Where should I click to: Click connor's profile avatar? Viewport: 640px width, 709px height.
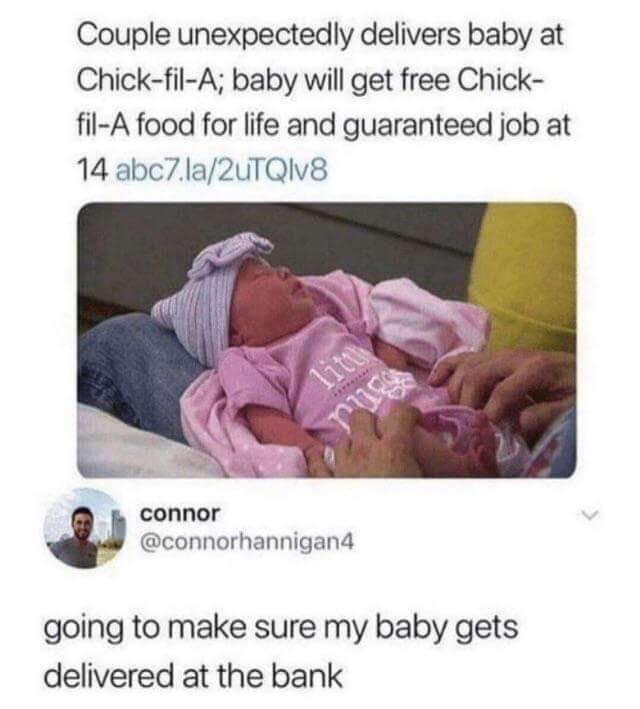click(85, 529)
